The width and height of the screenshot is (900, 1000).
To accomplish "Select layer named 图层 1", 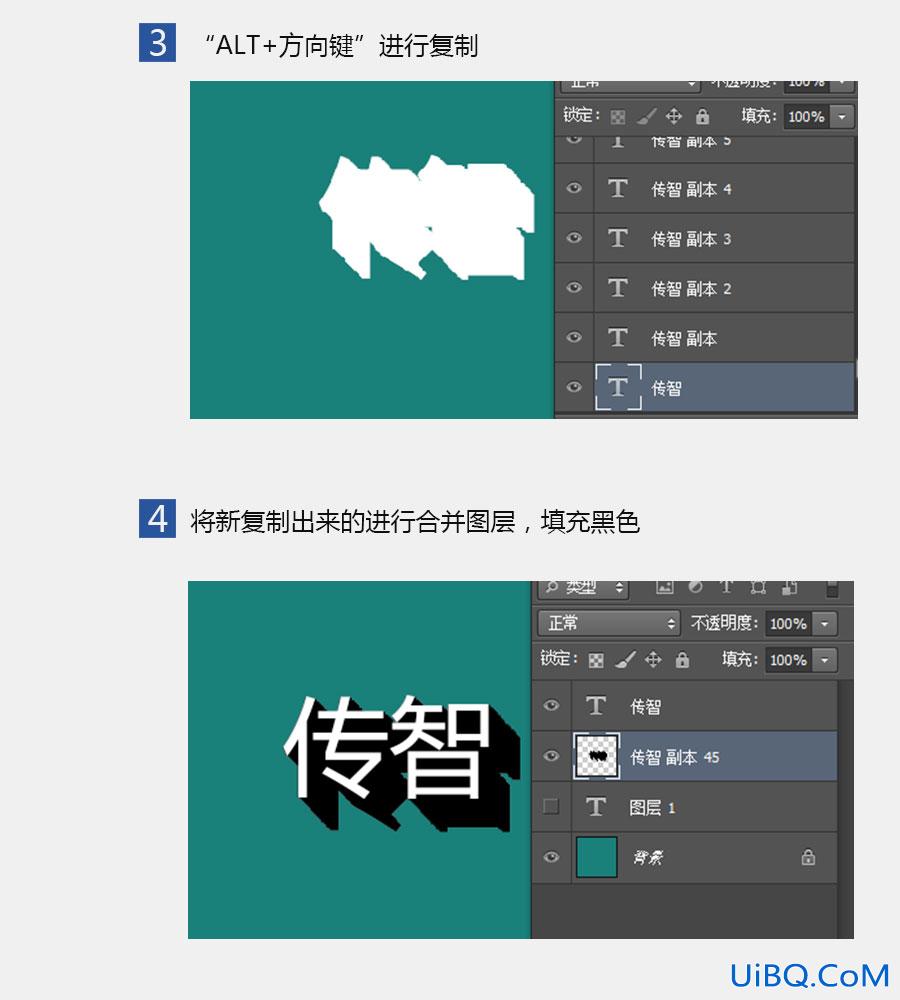I will (x=653, y=808).
